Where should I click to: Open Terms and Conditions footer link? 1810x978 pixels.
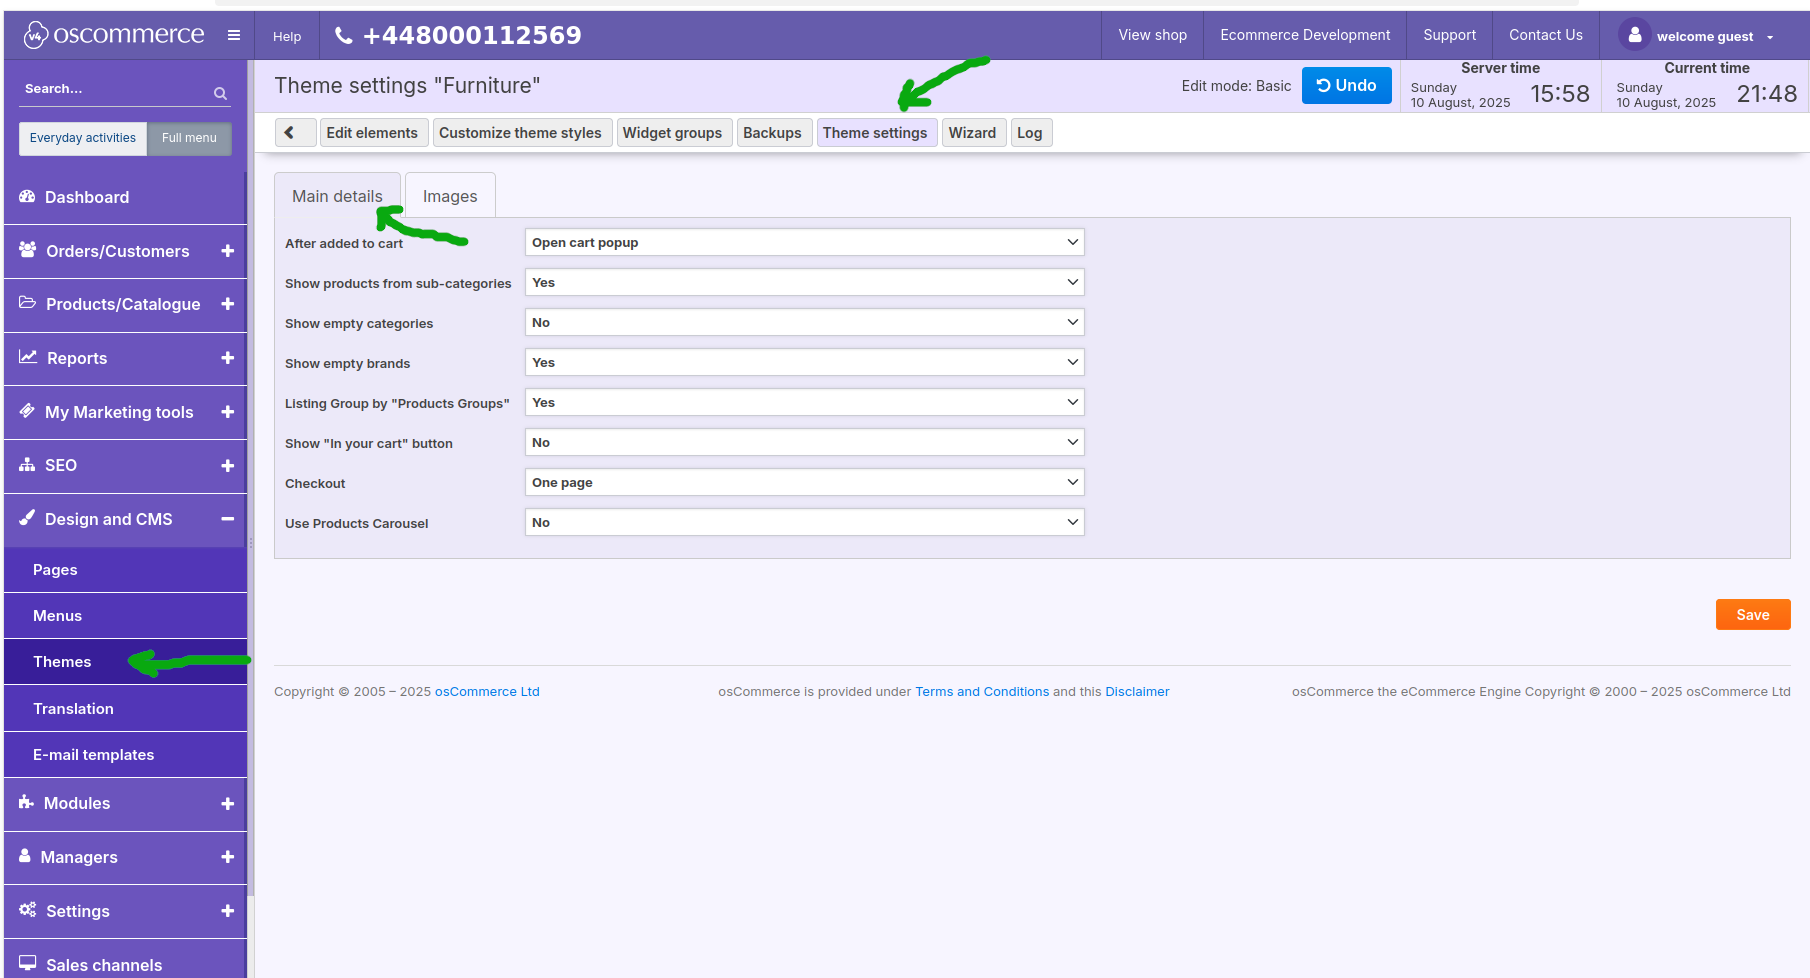(982, 691)
